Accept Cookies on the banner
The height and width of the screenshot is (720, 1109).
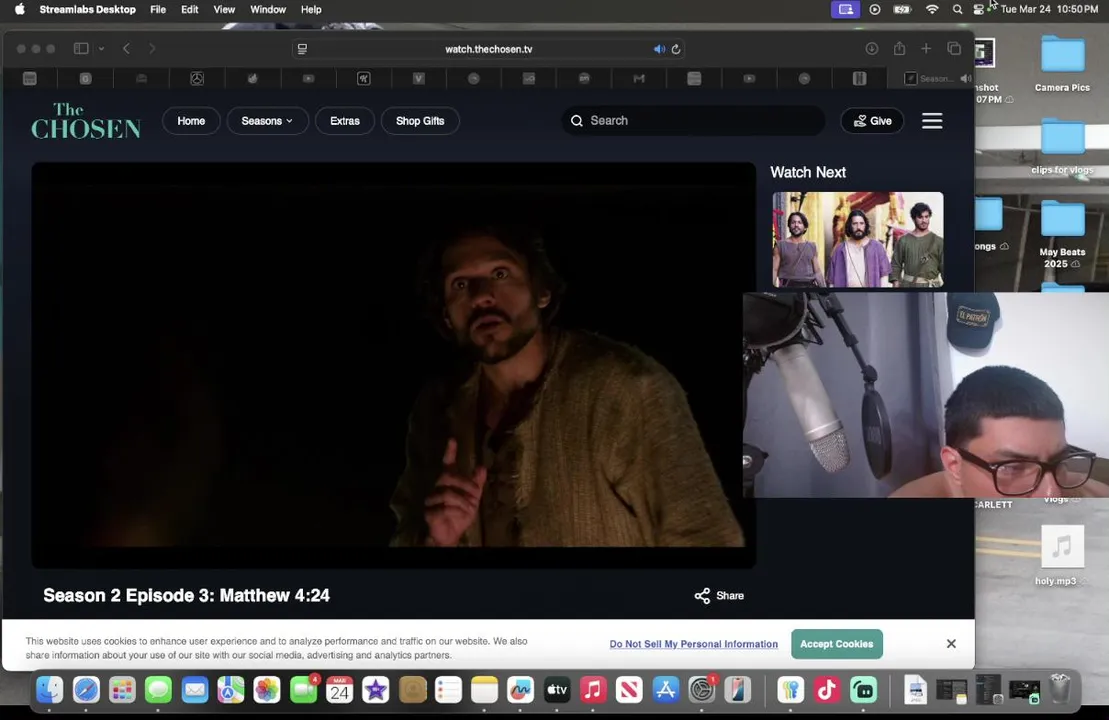pos(836,644)
